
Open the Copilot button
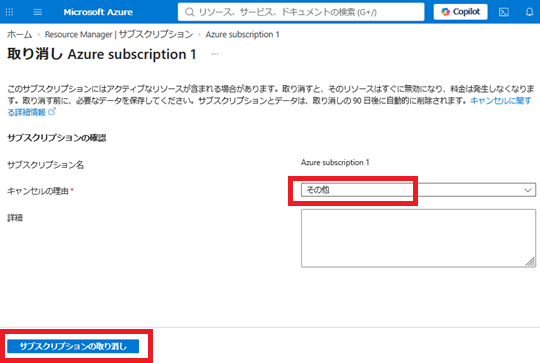click(460, 12)
